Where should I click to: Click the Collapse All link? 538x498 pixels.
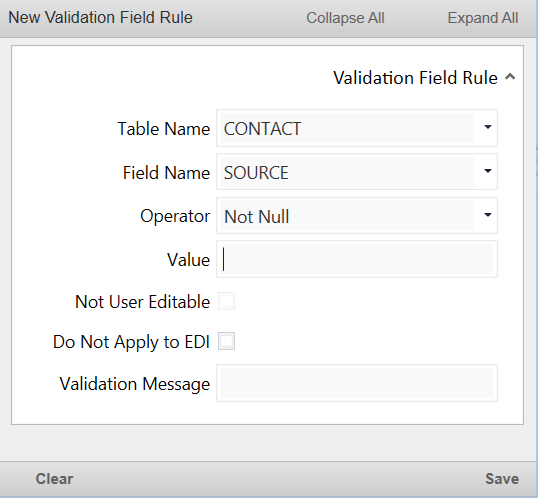(x=345, y=18)
